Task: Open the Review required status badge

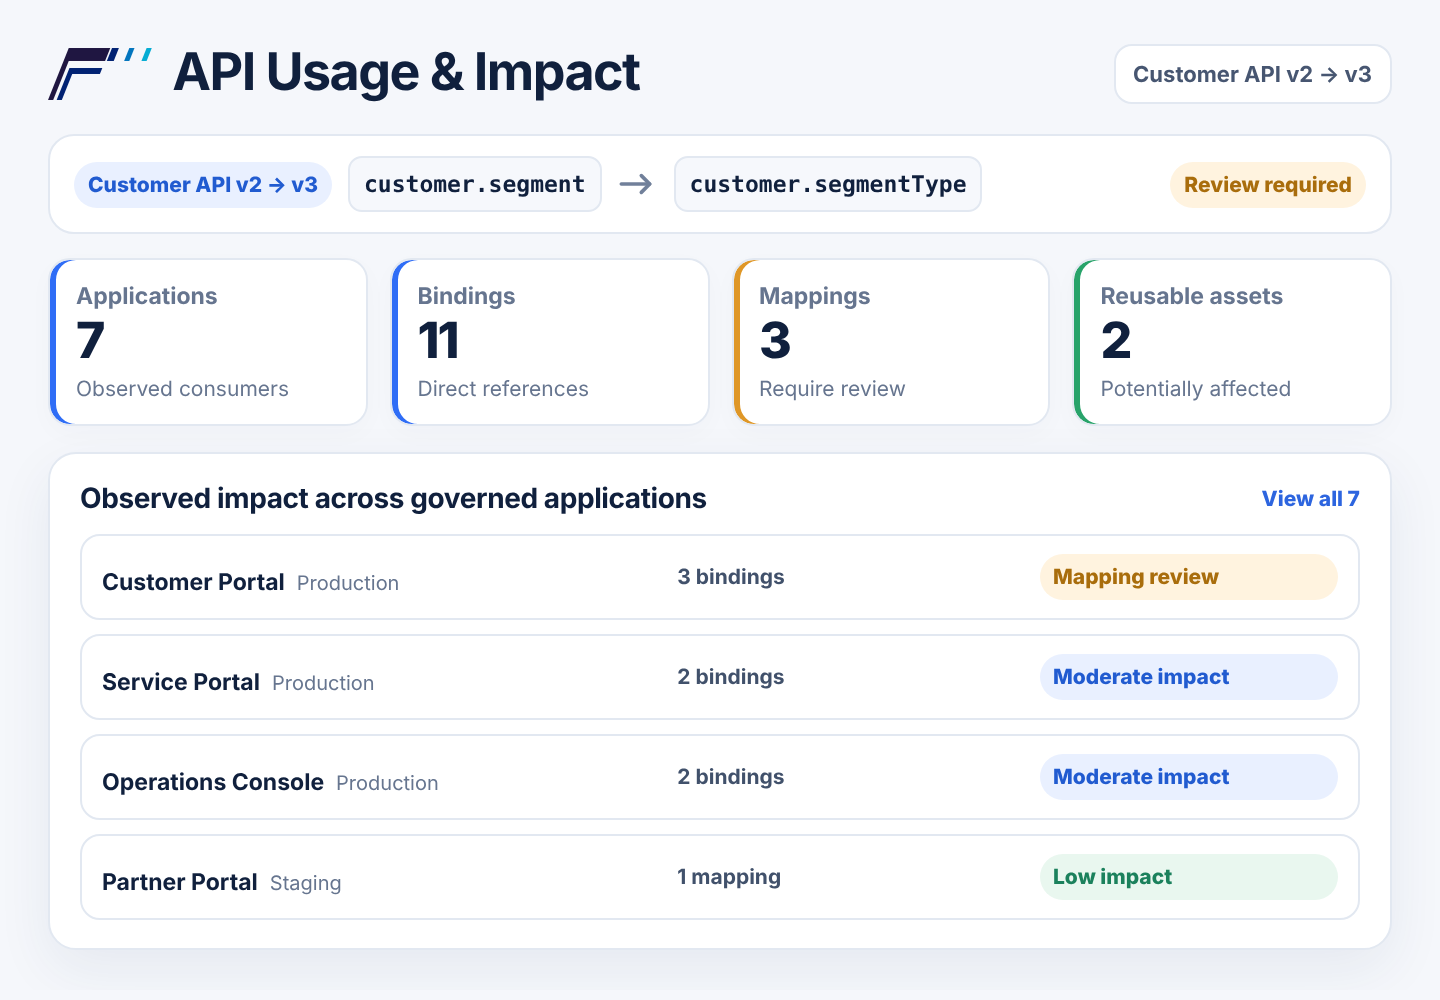Action: 1267,185
